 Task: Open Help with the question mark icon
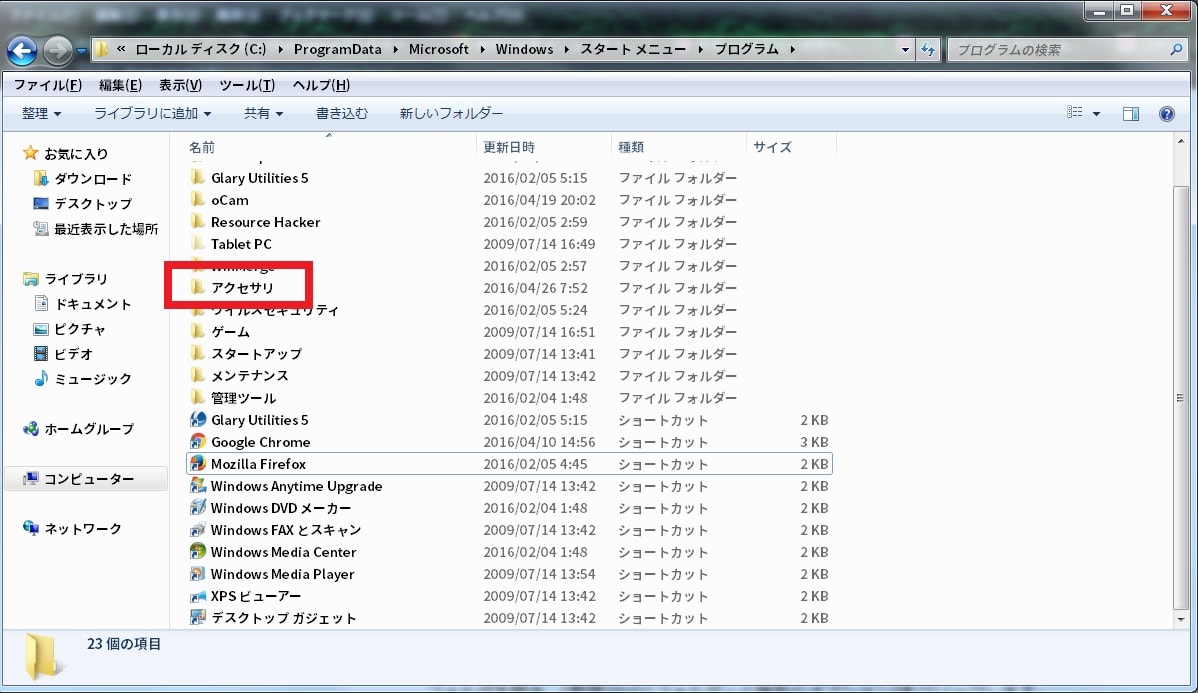(1167, 114)
